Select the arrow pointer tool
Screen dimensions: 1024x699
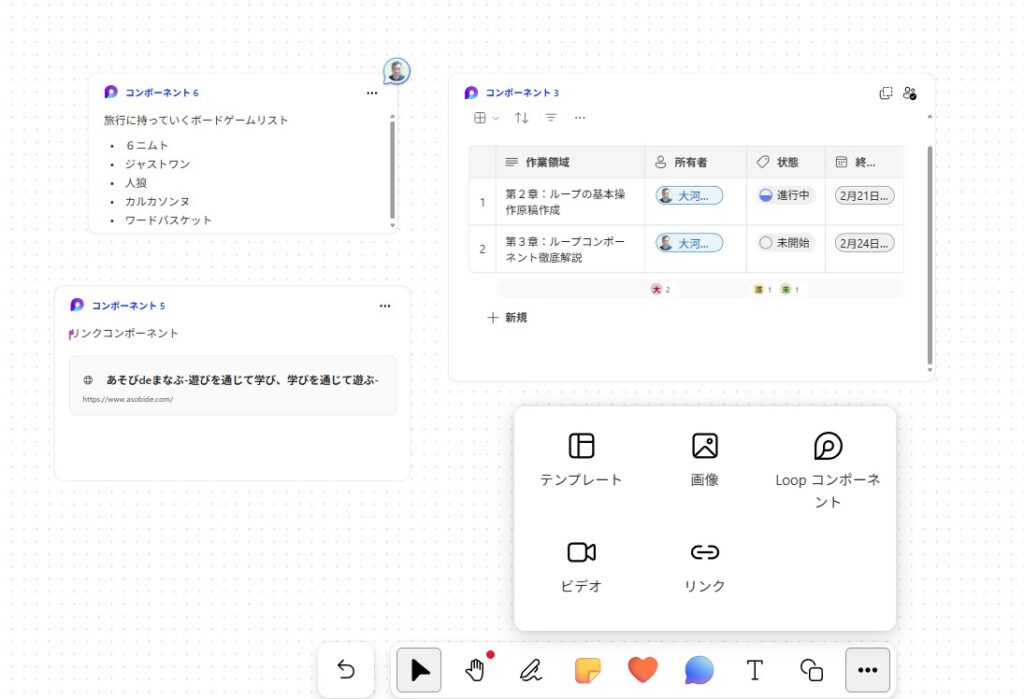coord(419,670)
